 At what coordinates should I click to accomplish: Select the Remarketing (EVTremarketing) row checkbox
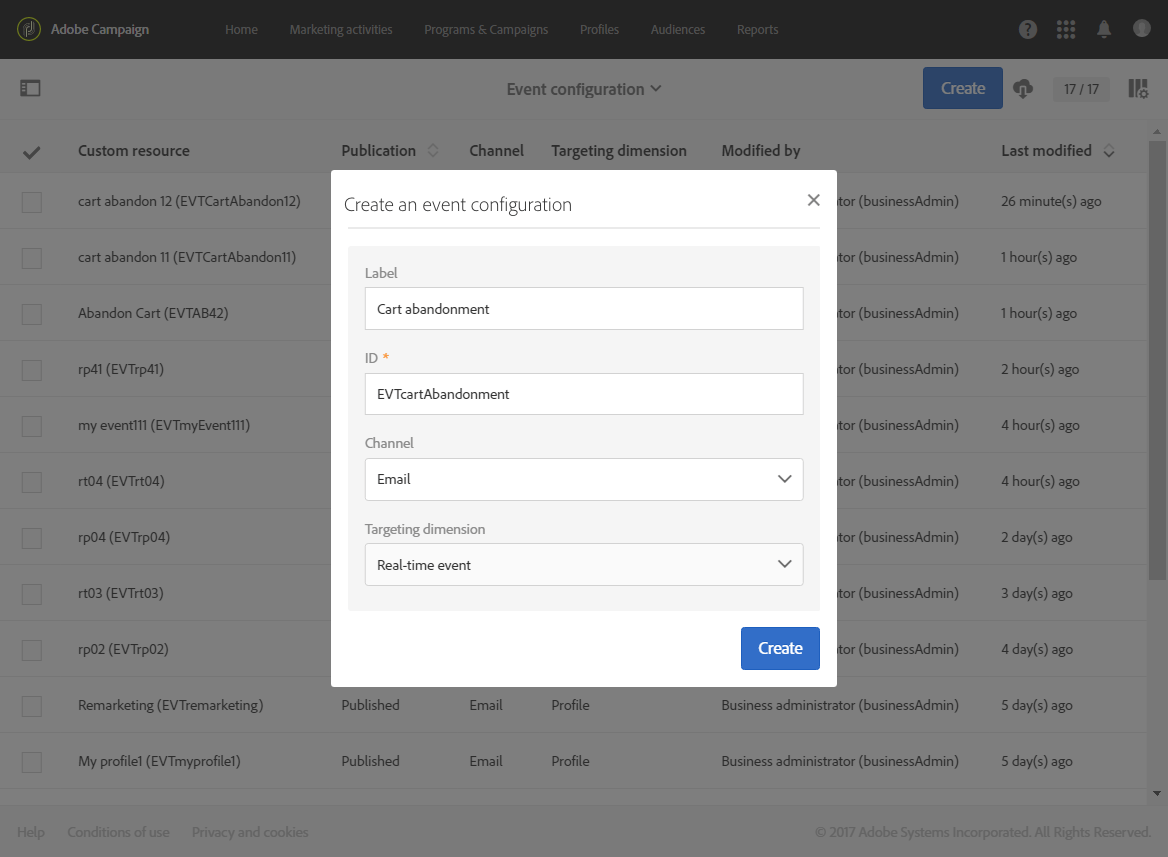pos(31,705)
